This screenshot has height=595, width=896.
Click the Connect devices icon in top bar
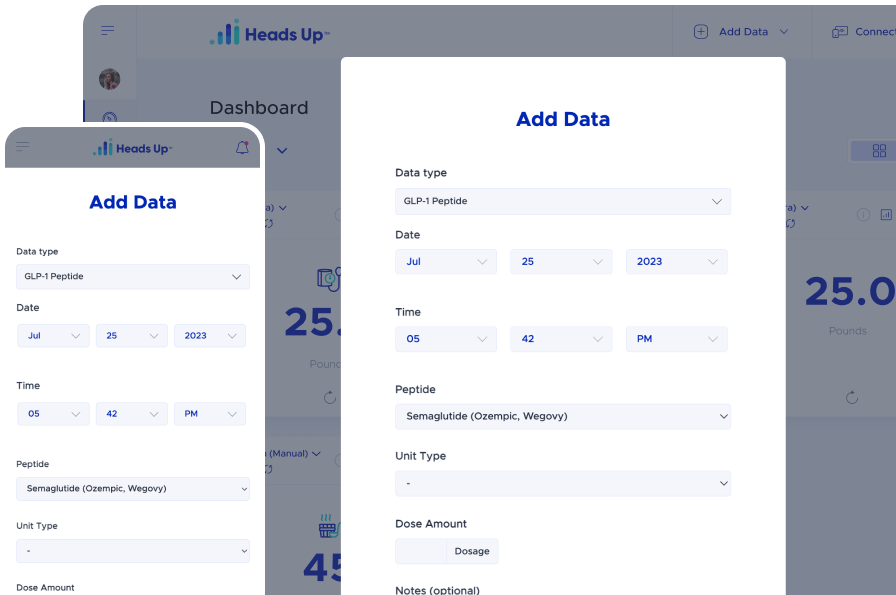839,32
